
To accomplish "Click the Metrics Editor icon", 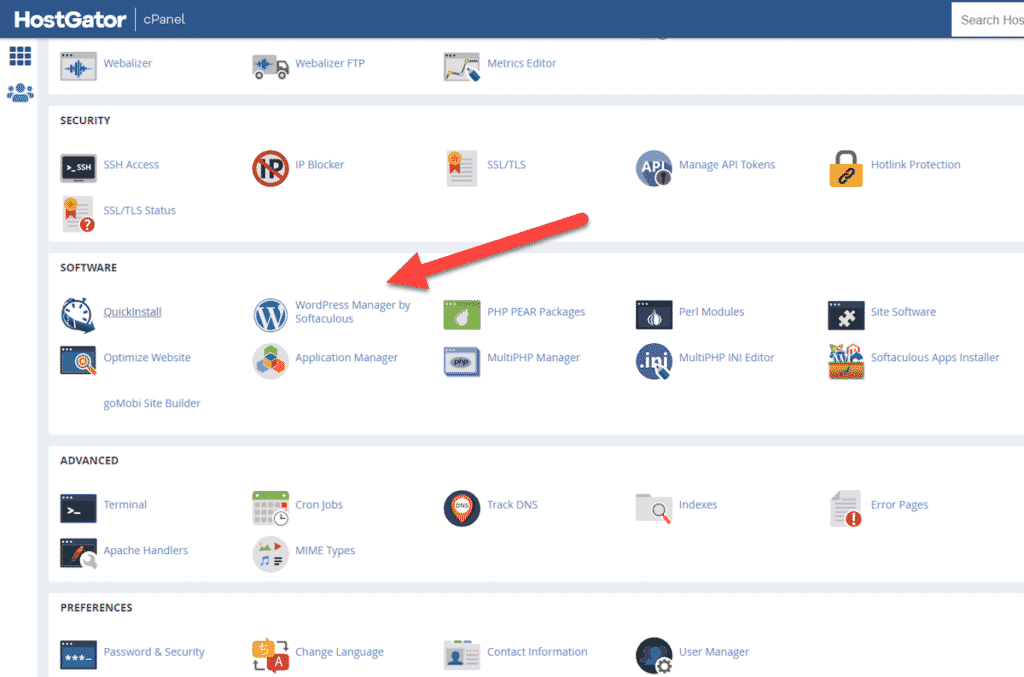I will pos(462,67).
